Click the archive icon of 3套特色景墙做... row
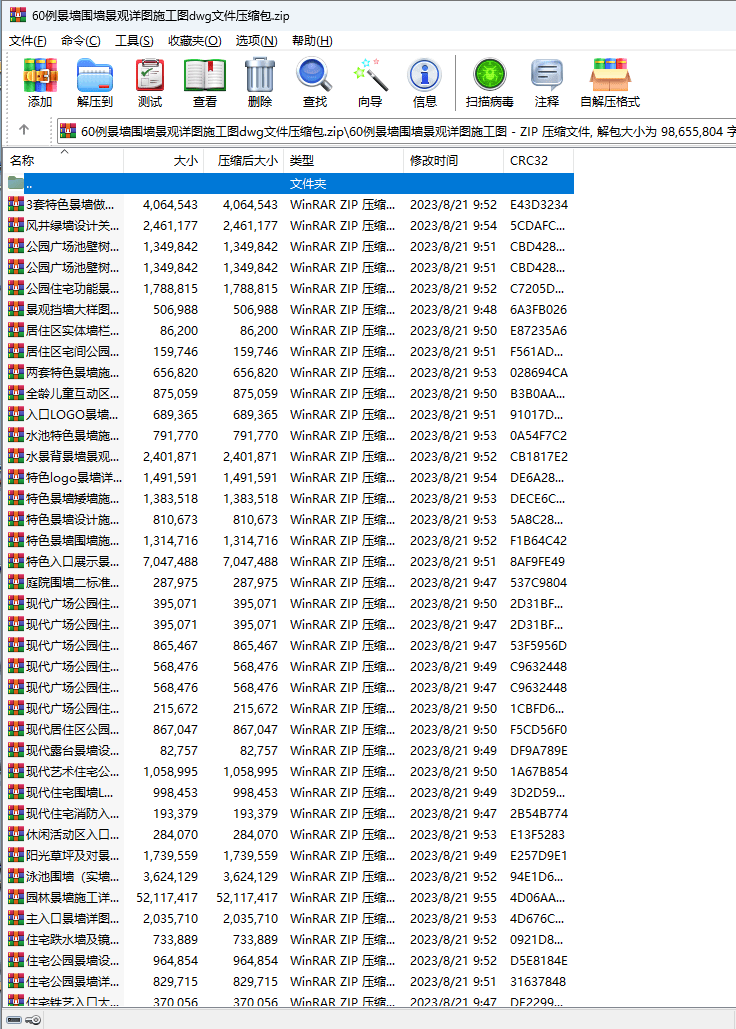This screenshot has height=1029, width=736. pyautogui.click(x=16, y=204)
